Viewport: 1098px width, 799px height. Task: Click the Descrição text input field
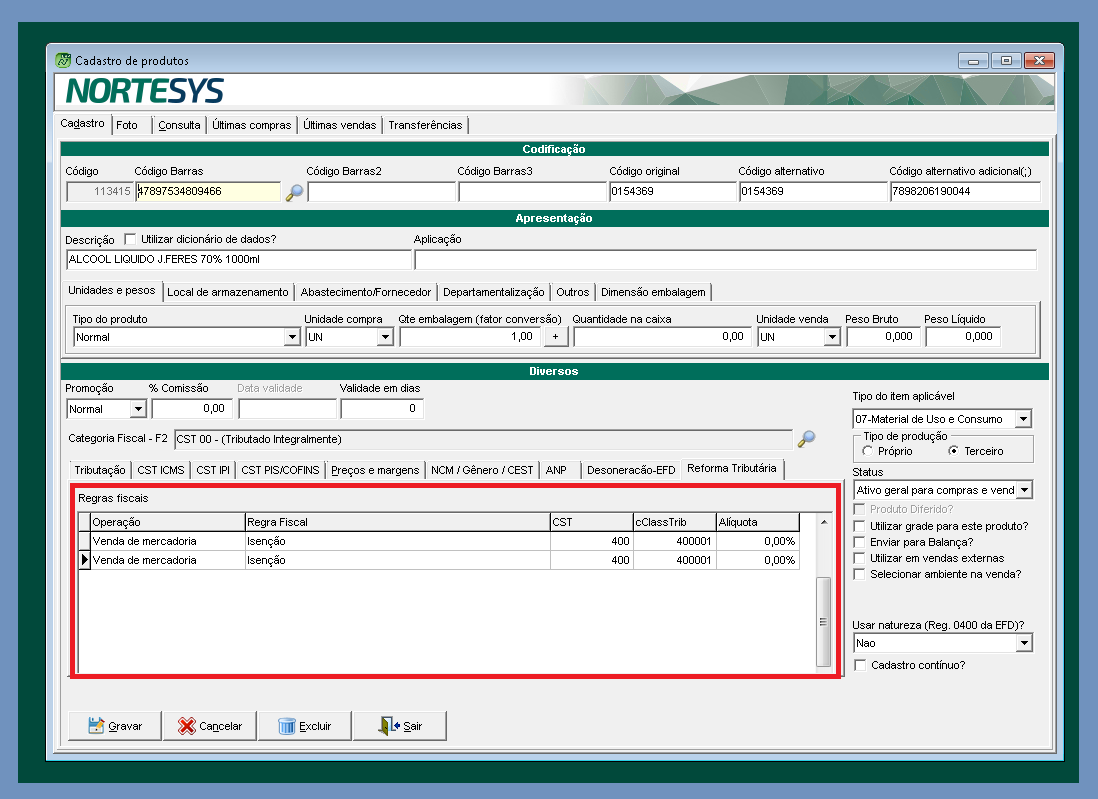[x=238, y=260]
